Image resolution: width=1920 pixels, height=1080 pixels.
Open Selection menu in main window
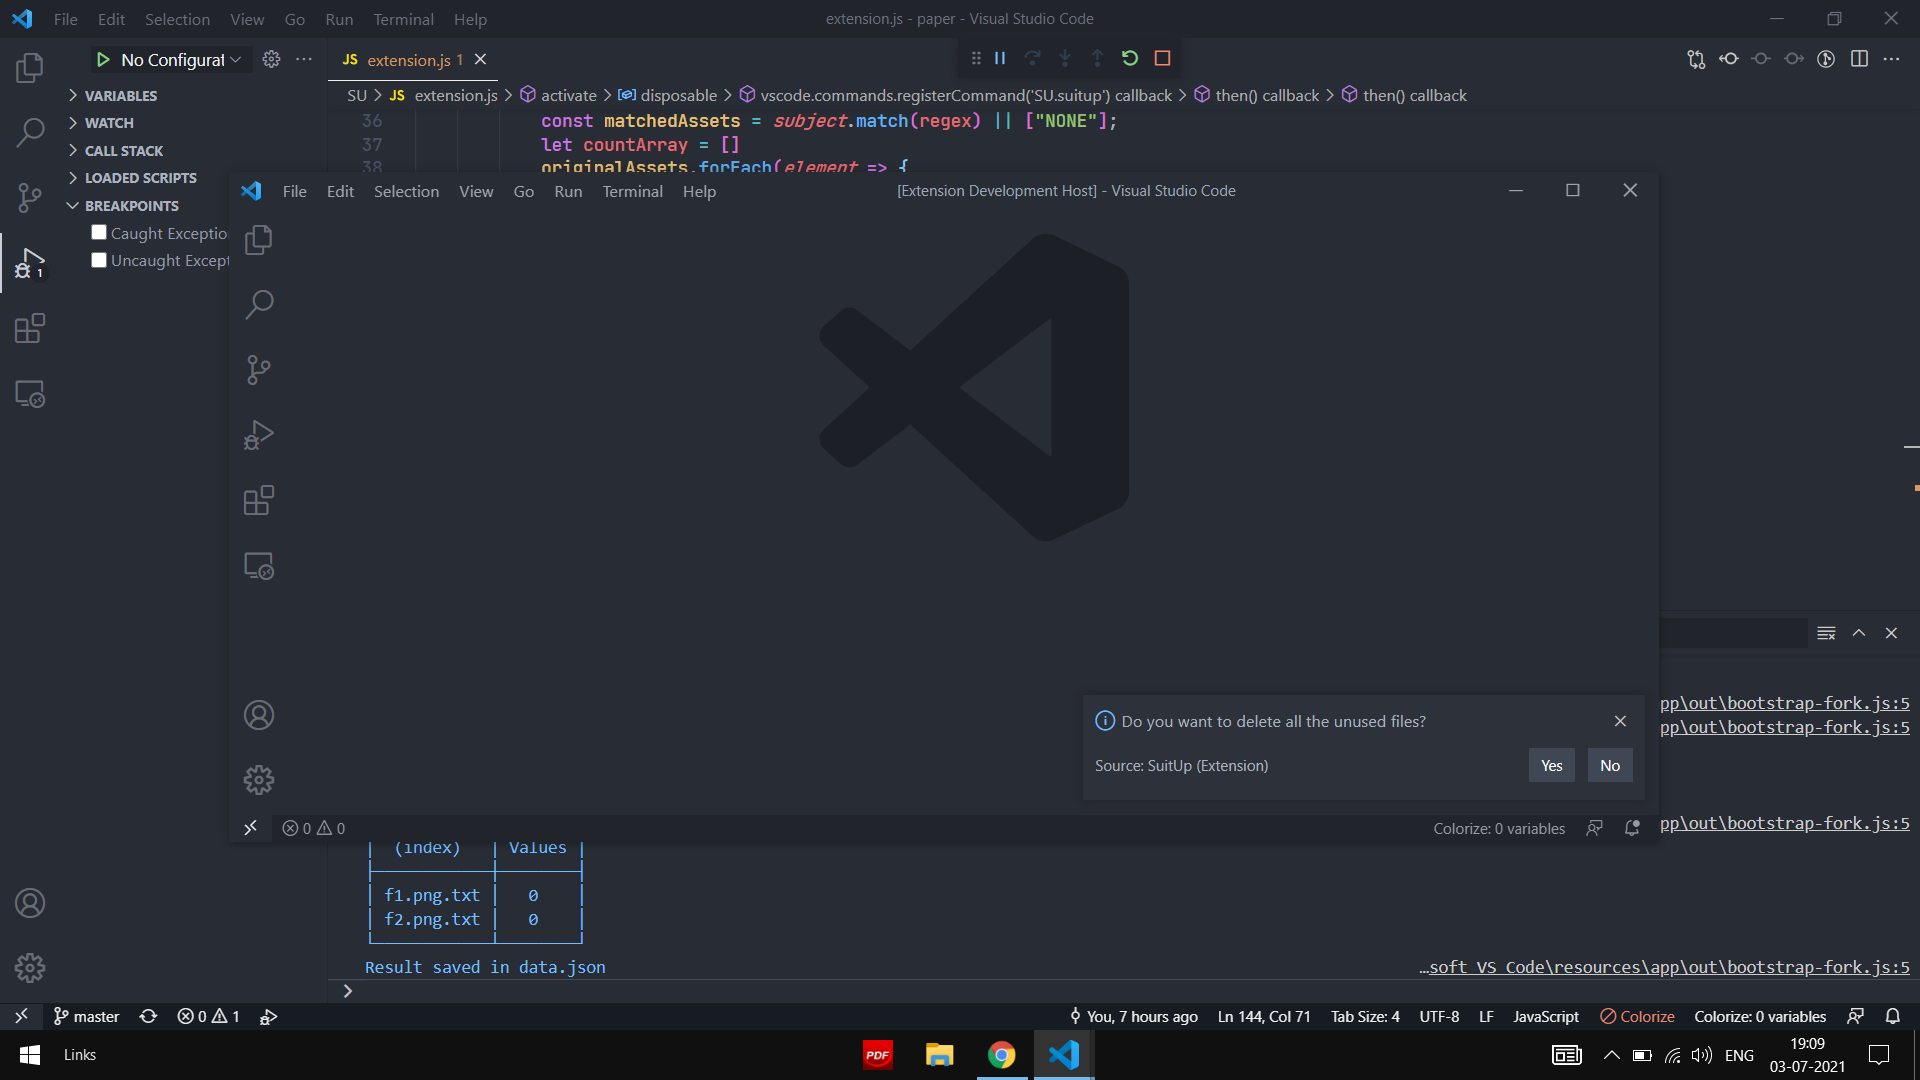click(x=177, y=19)
